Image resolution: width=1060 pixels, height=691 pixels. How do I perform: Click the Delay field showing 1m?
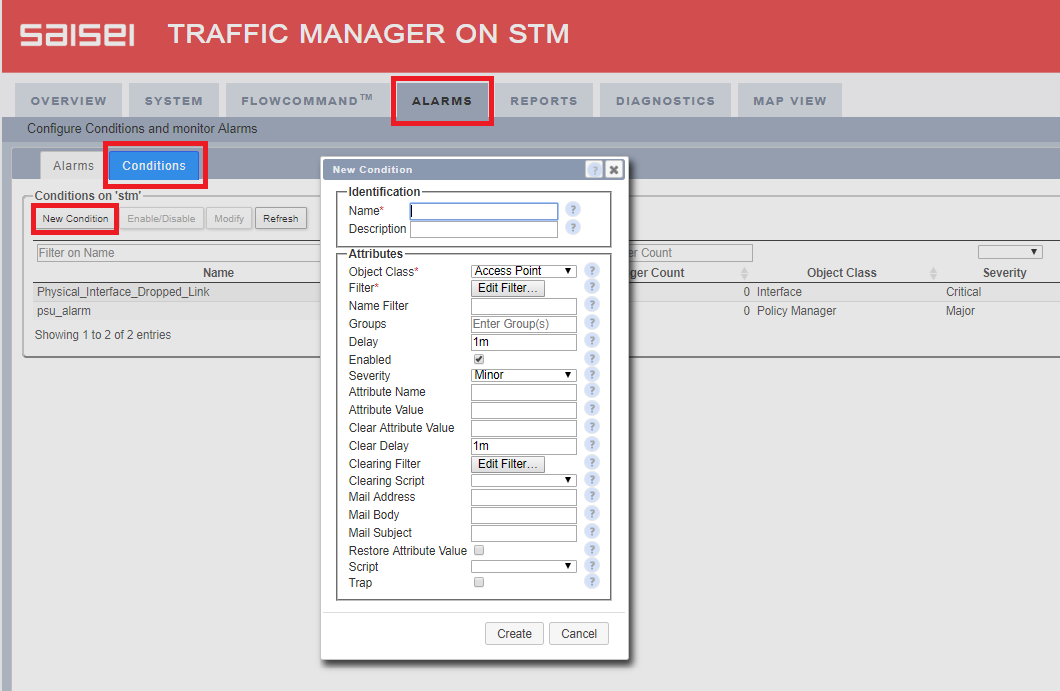(524, 342)
